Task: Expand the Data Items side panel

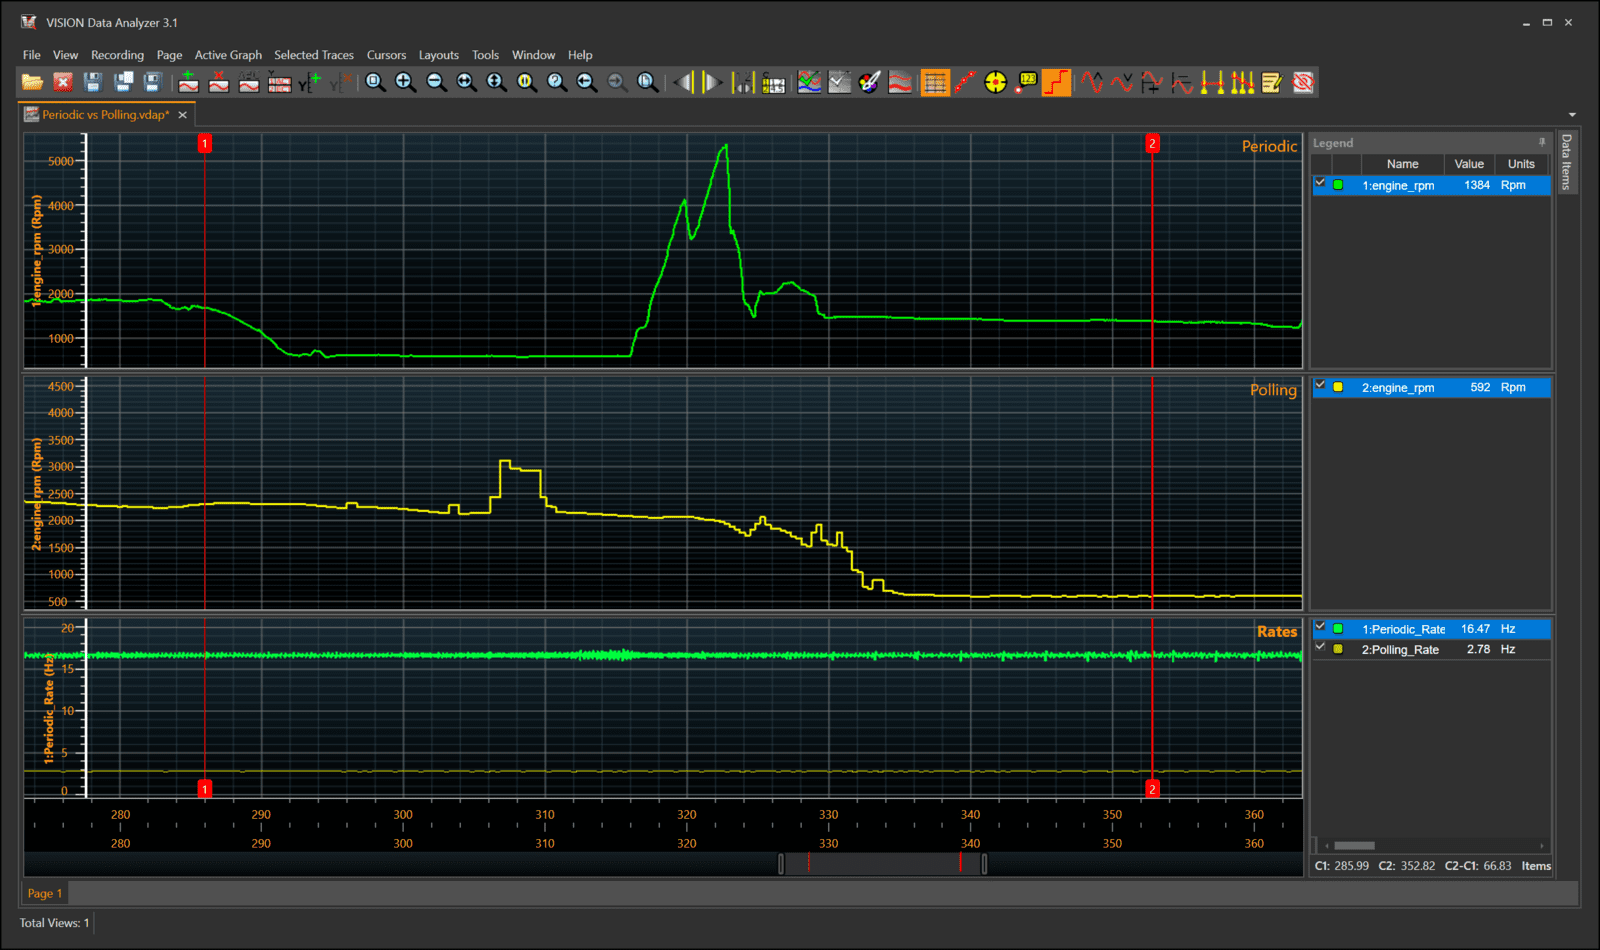Action: tap(1567, 162)
